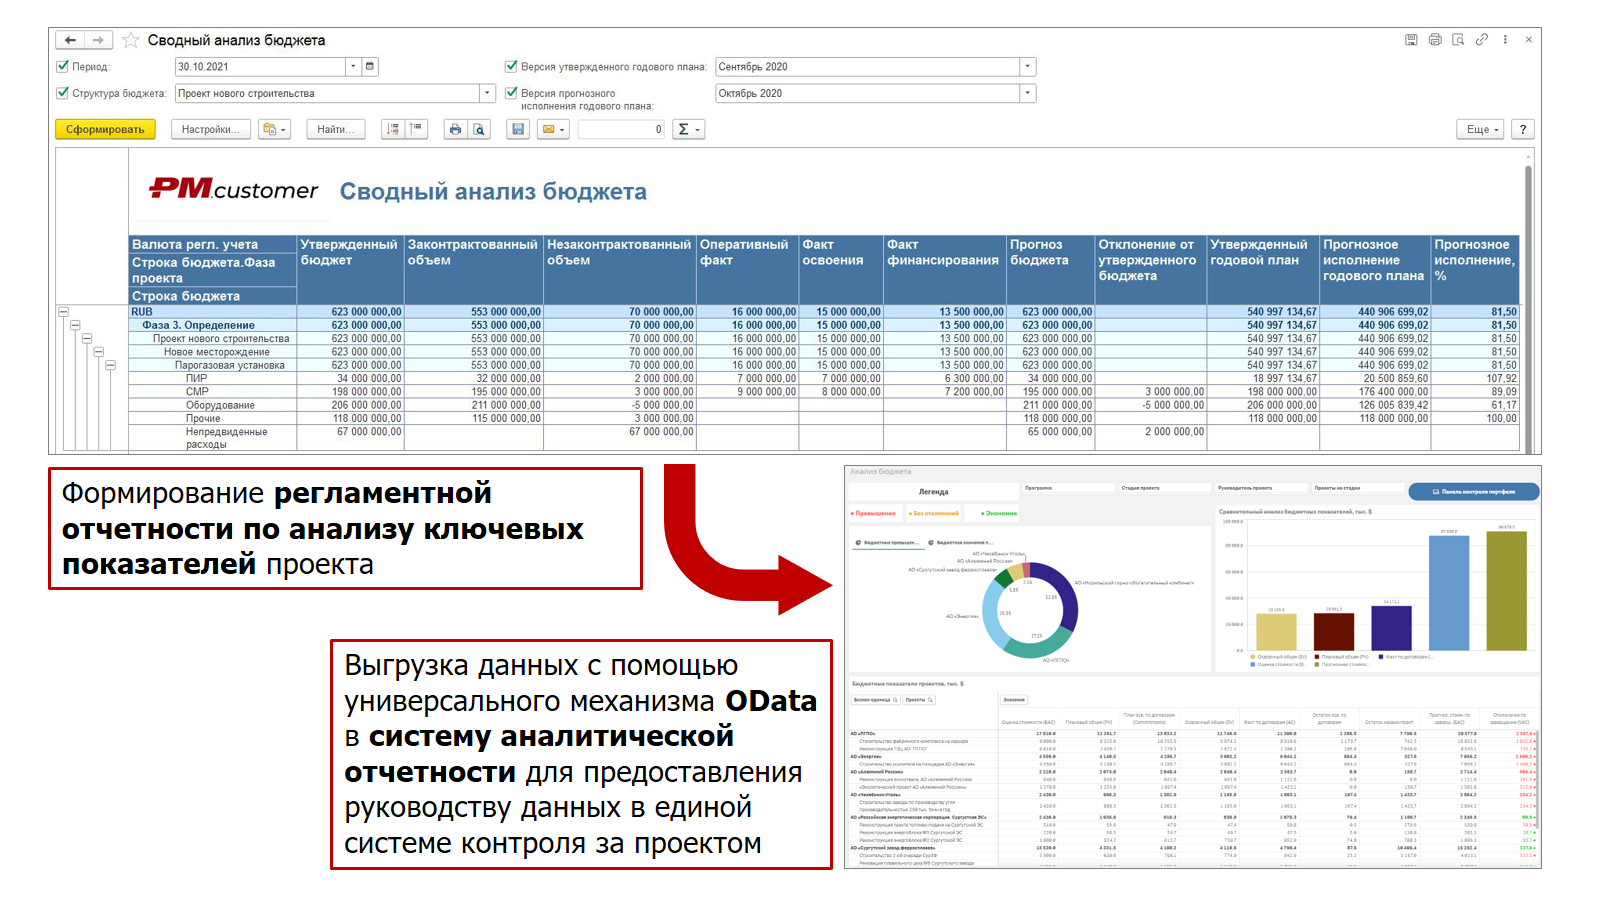Select Программа filter in dashboard
1600x900 pixels.
tap(1068, 488)
